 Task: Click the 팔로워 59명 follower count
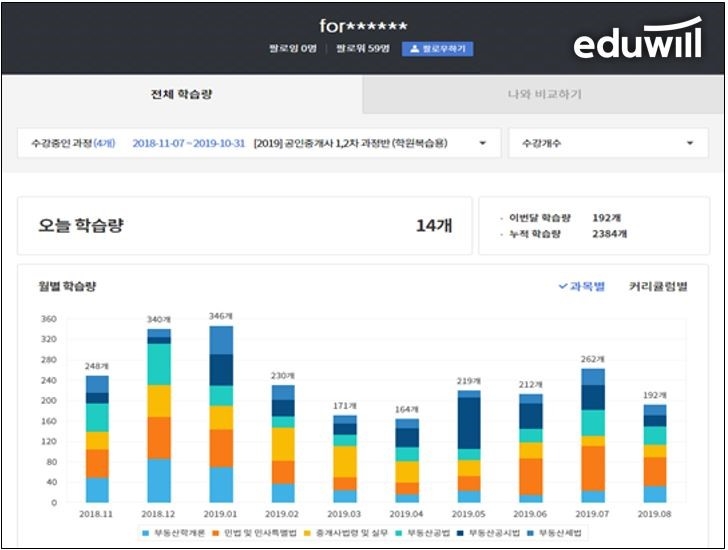(365, 49)
